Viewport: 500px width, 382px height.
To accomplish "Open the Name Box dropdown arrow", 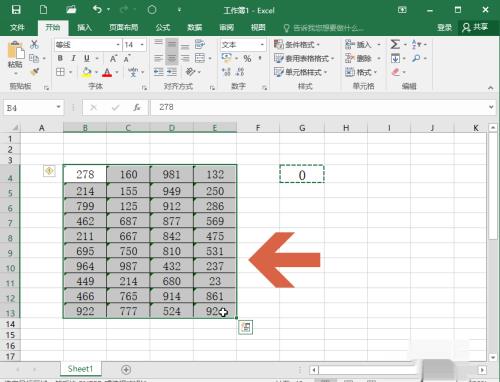I will pos(58,107).
